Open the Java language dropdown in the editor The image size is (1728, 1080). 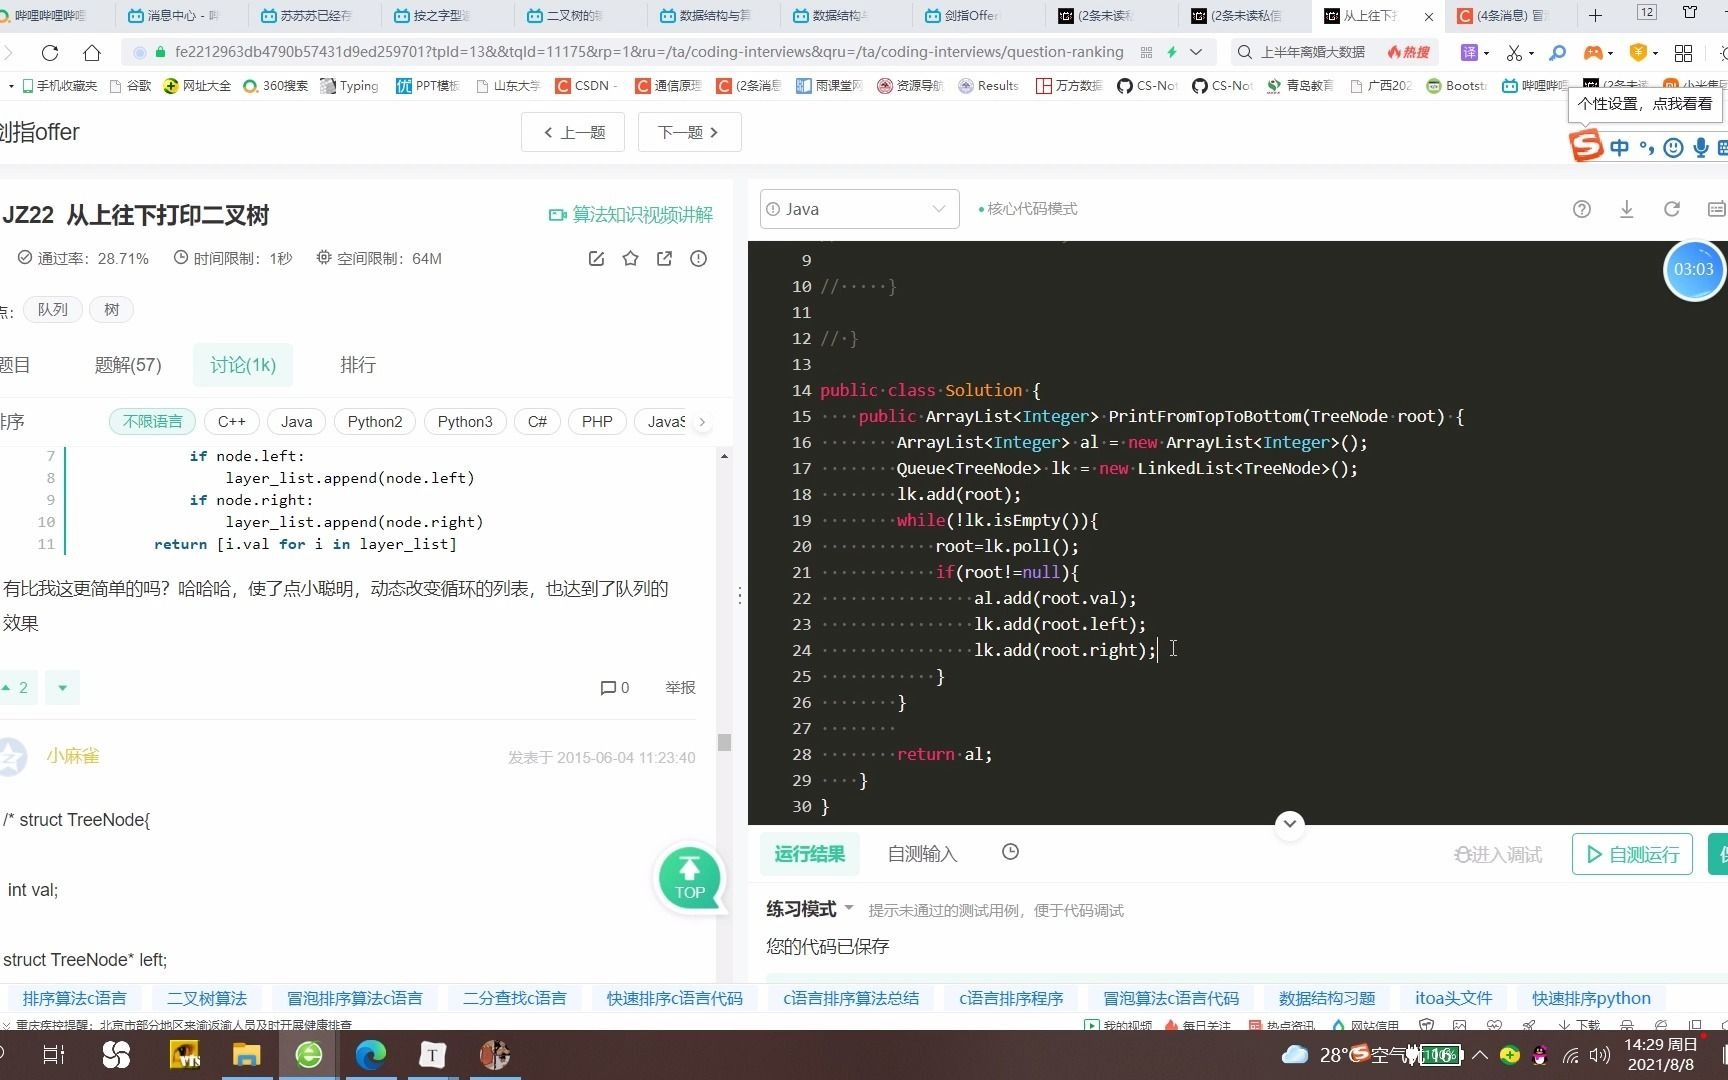tap(859, 209)
